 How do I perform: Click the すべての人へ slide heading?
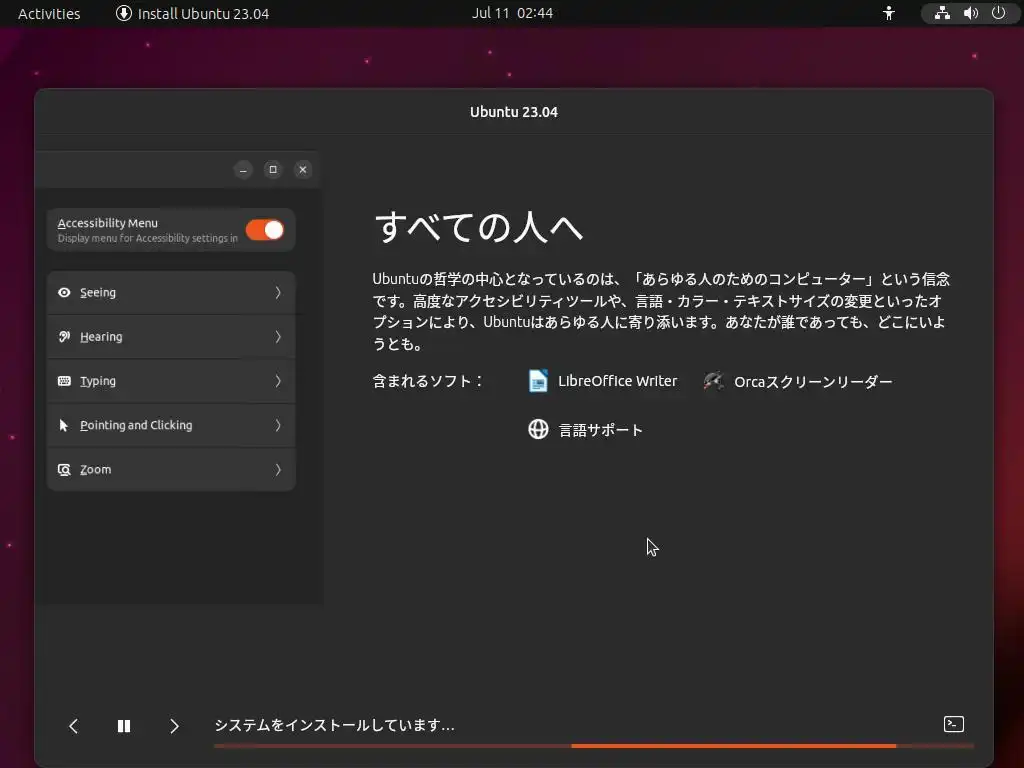point(479,227)
